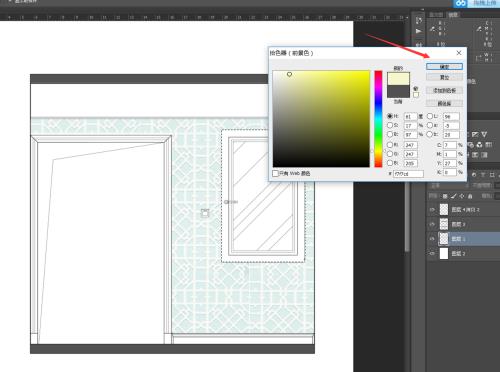This screenshot has height=372, width=500.
Task: Click the lock position move icon
Action: 462,196
